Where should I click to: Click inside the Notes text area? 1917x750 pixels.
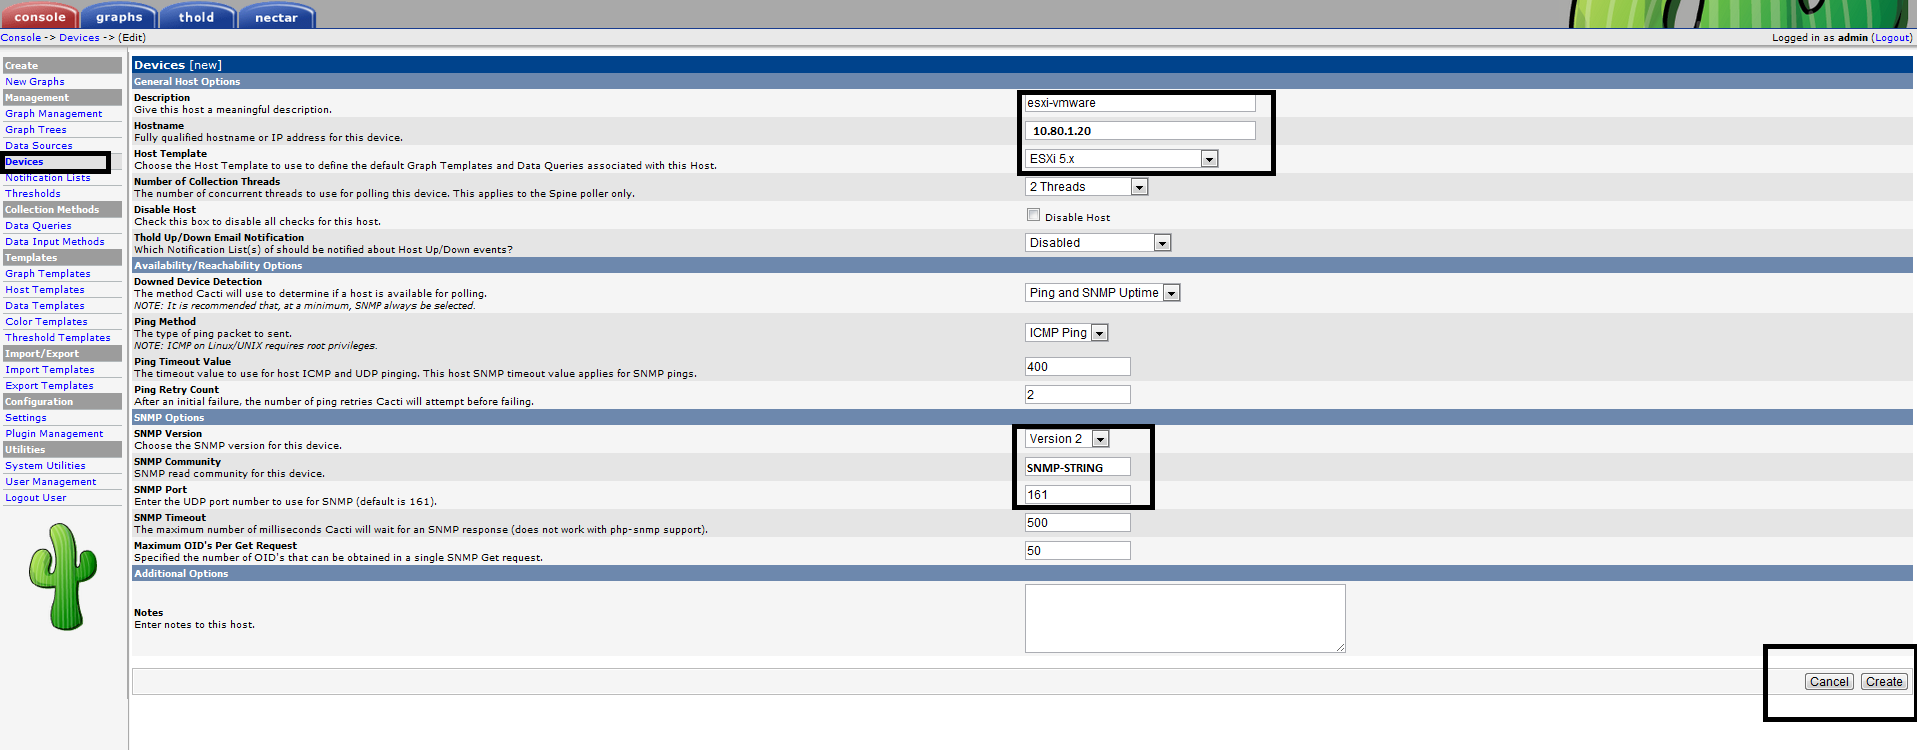click(1185, 619)
